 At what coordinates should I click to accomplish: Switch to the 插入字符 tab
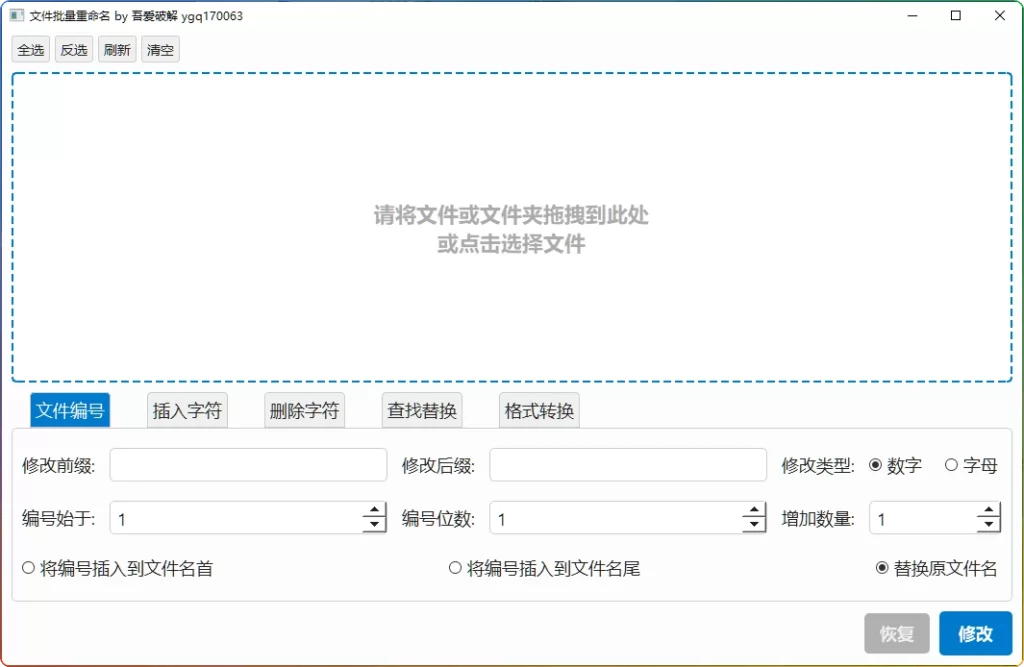186,410
